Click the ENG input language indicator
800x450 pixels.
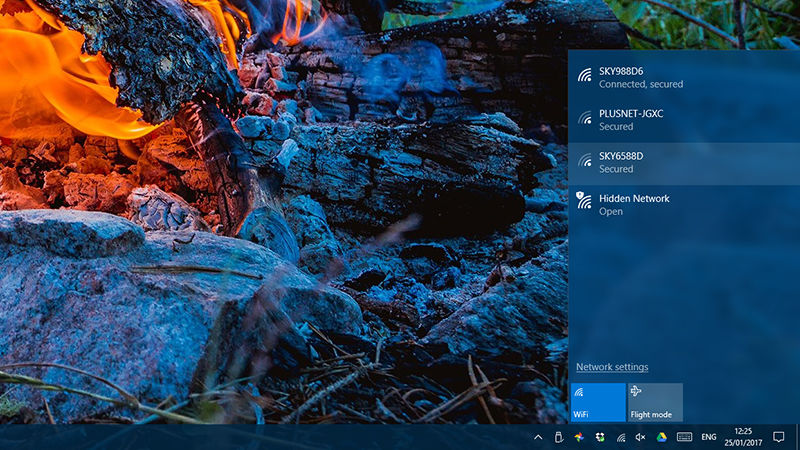click(709, 437)
